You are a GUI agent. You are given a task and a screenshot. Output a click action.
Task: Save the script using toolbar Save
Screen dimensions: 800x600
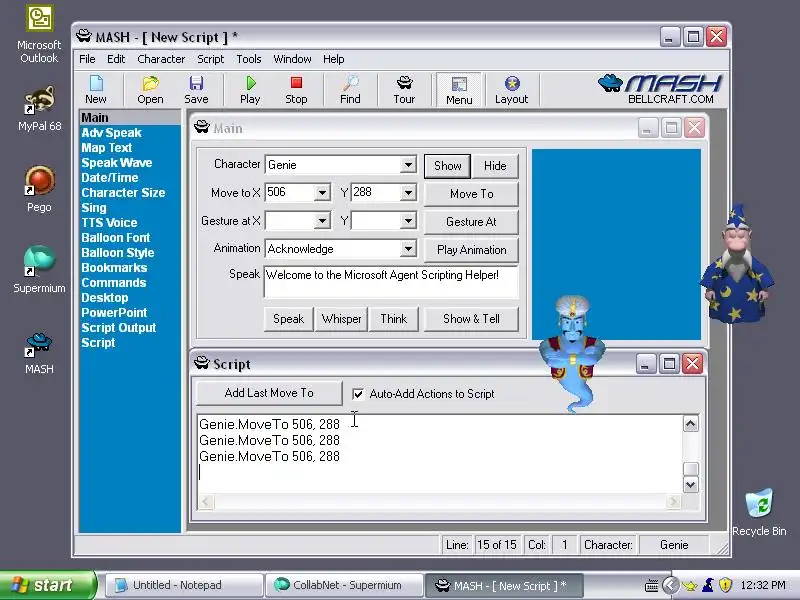click(x=196, y=90)
